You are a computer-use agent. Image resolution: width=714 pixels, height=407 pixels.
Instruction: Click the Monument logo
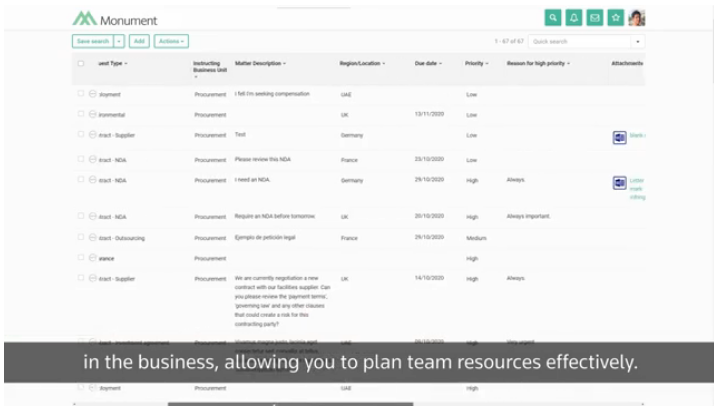tap(115, 19)
